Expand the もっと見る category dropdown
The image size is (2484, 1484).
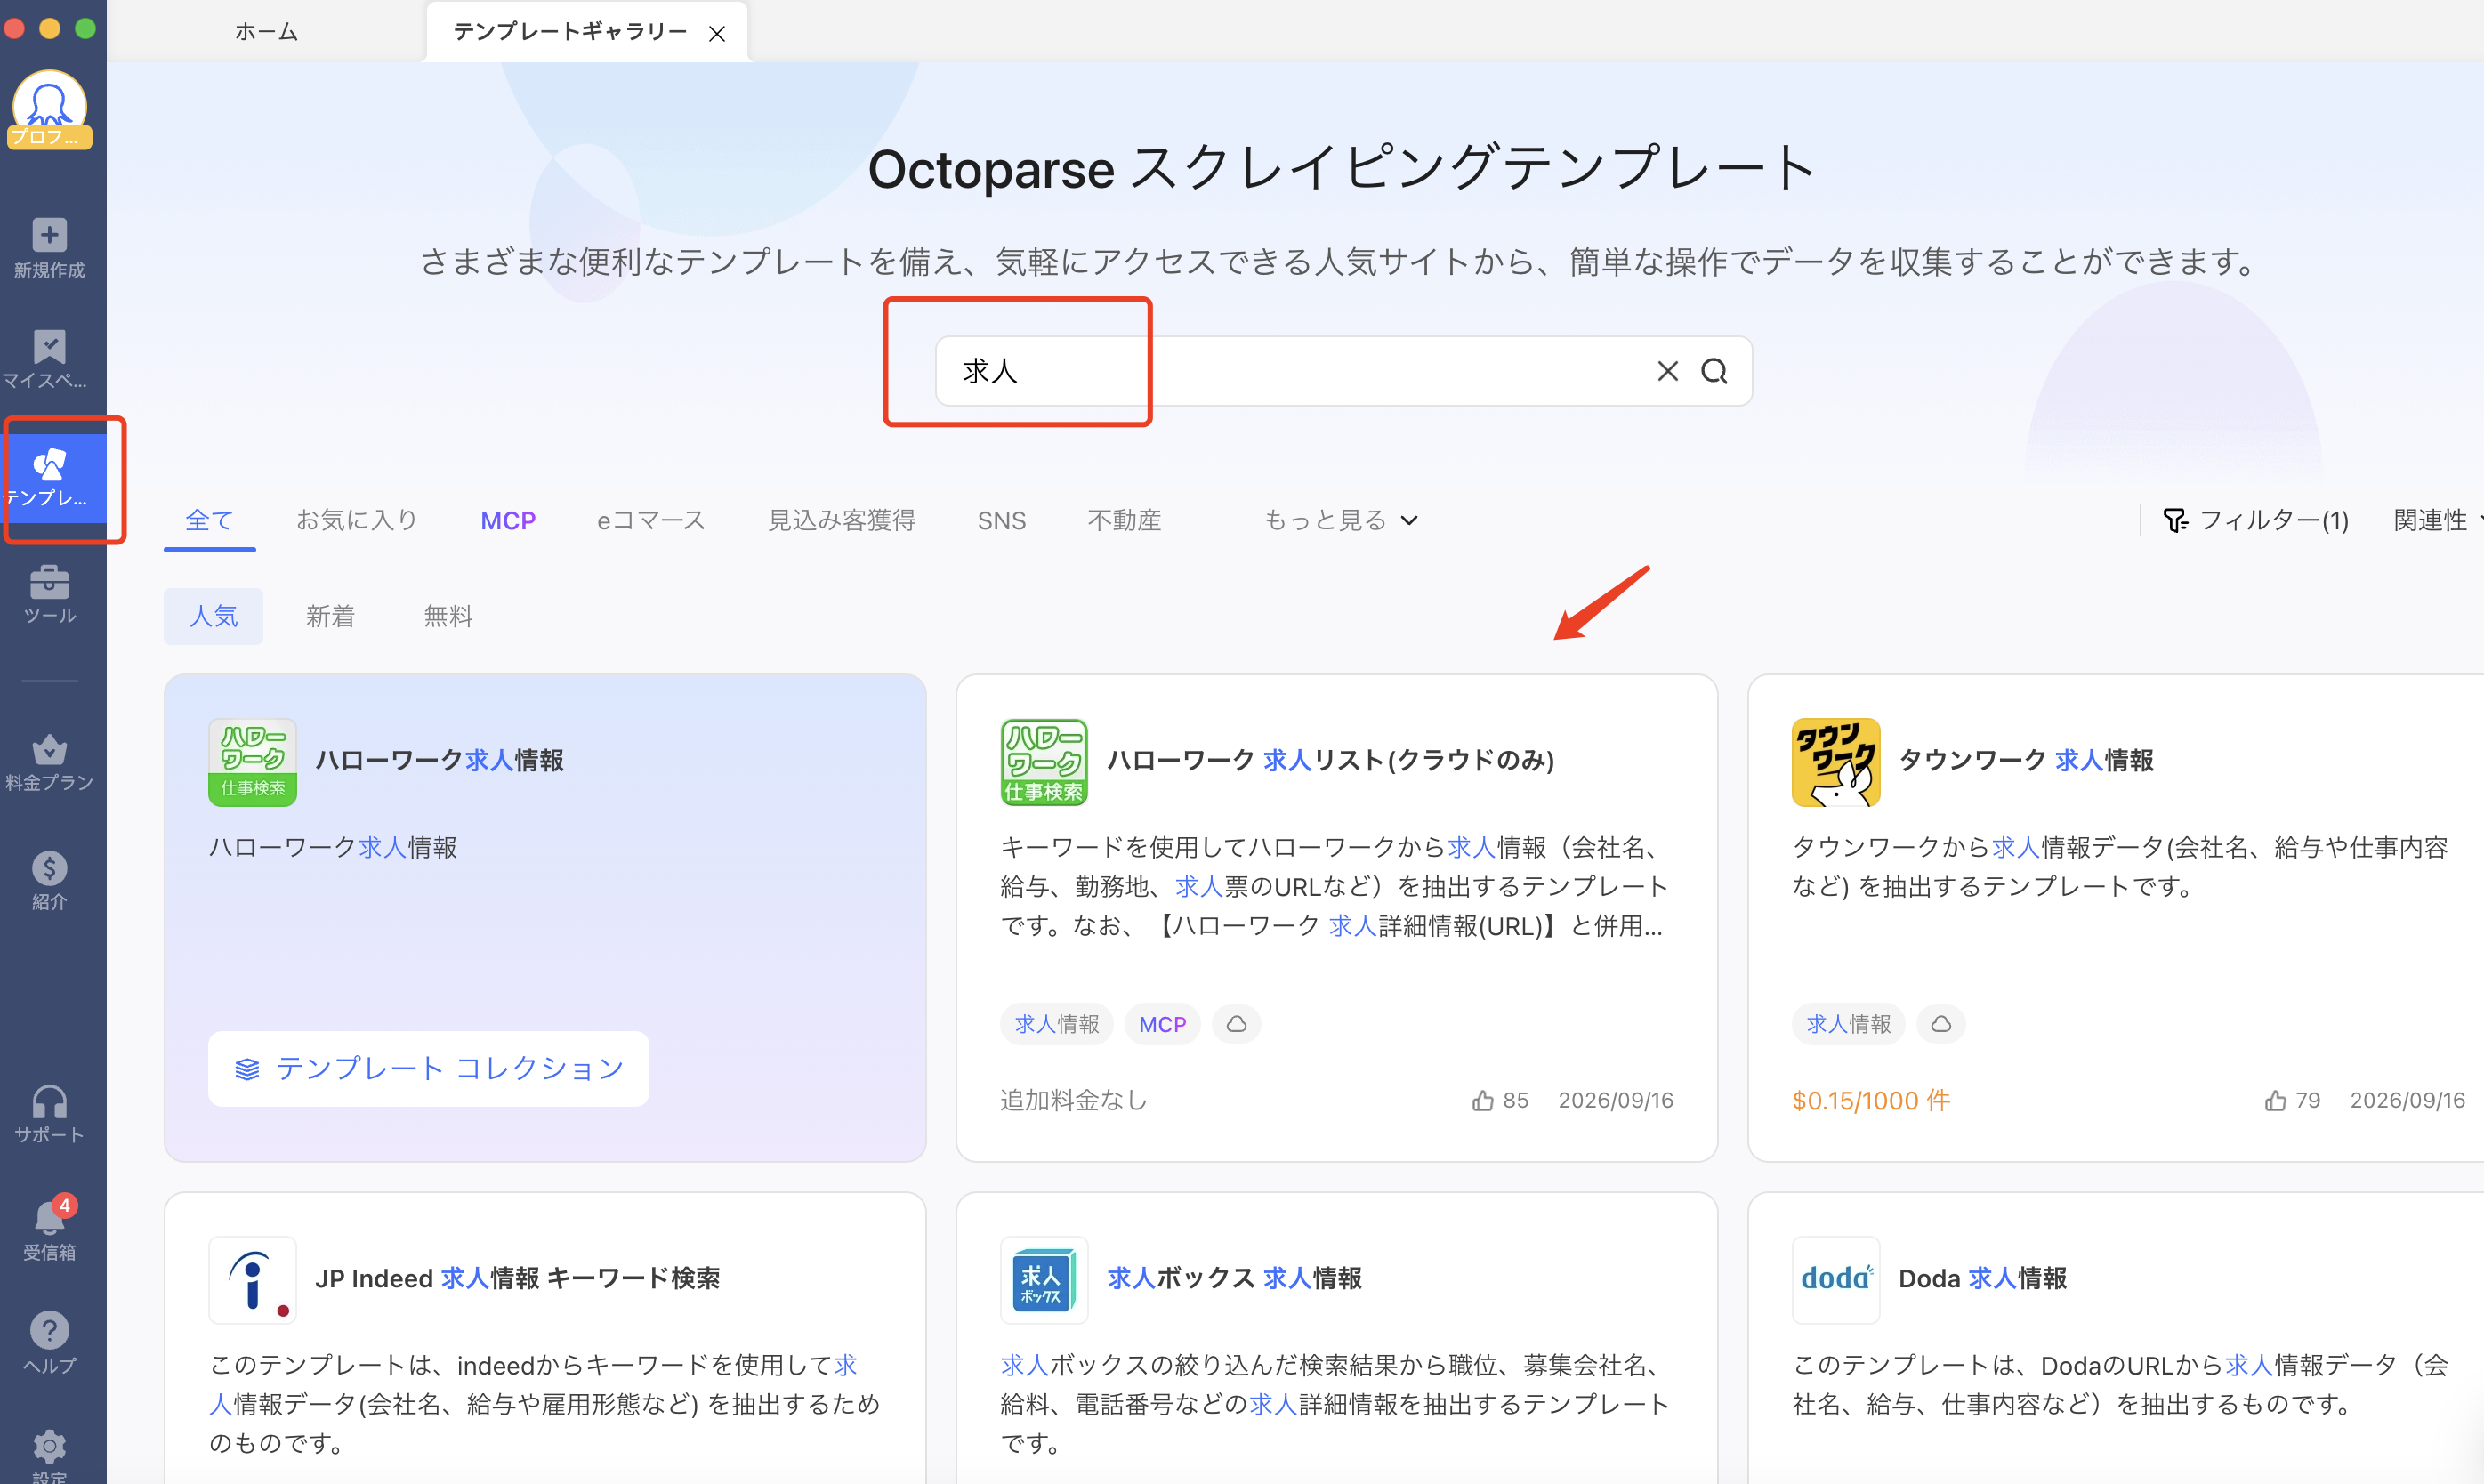click(1341, 520)
